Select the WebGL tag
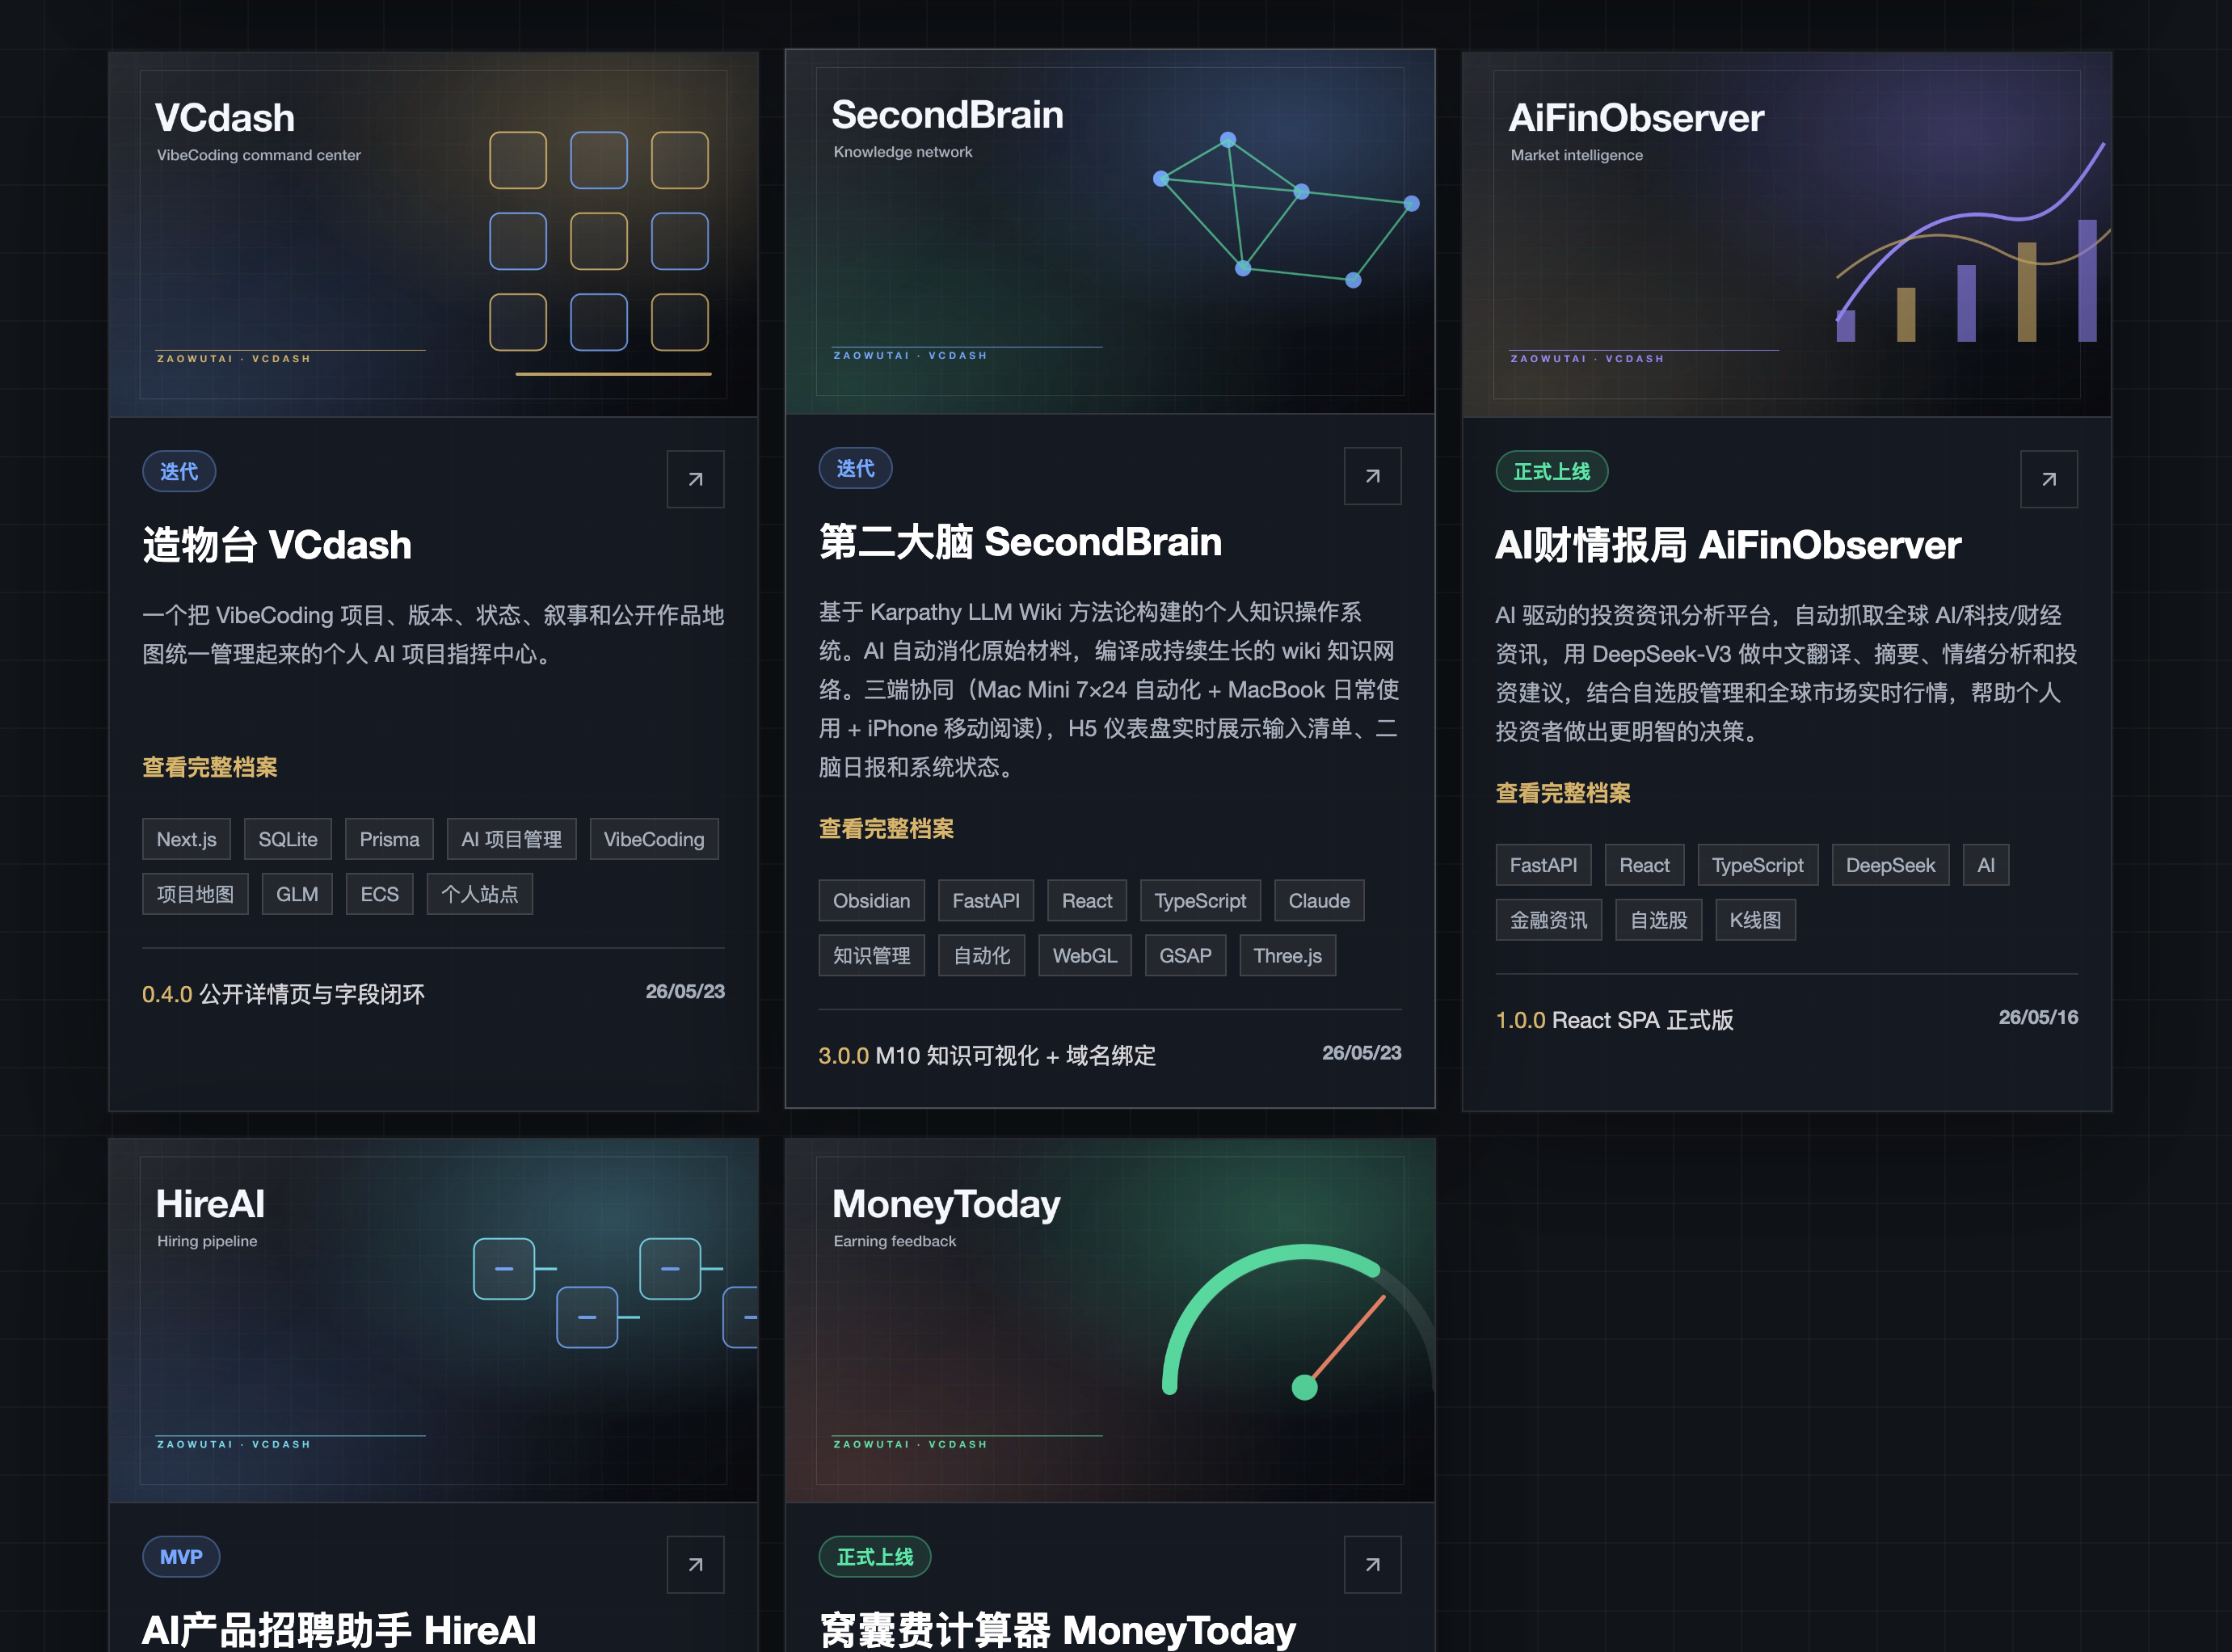Screen dimensions: 2232x1652 click(1085, 955)
